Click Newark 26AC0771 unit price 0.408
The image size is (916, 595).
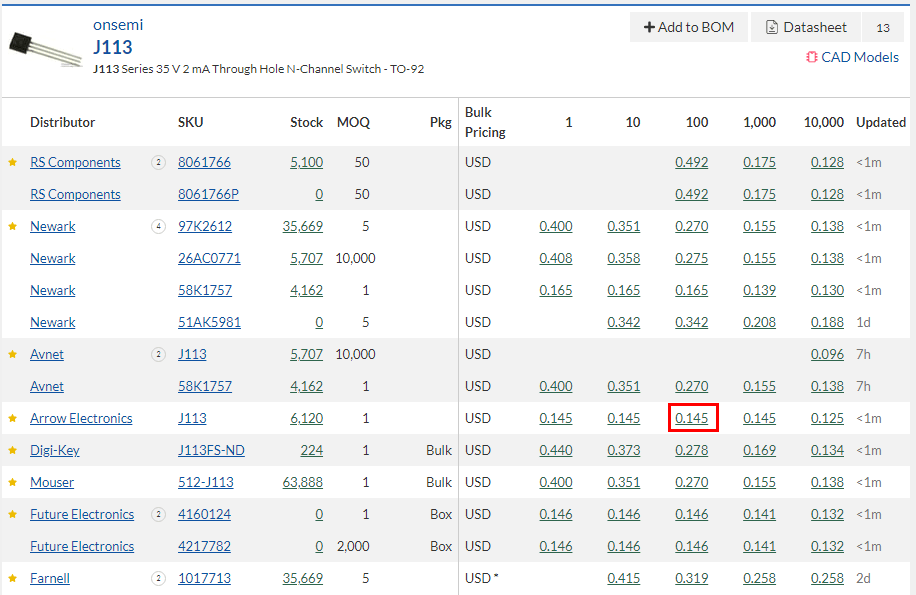556,258
